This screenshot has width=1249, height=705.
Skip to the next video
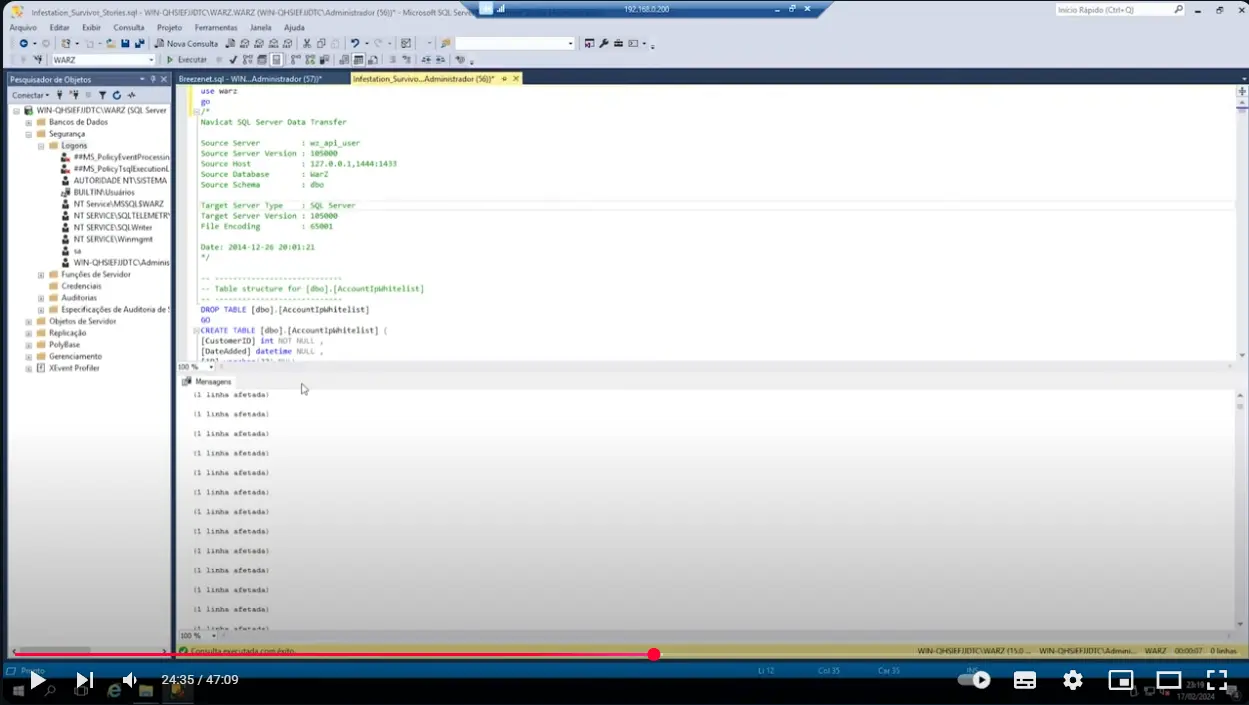[x=85, y=680]
